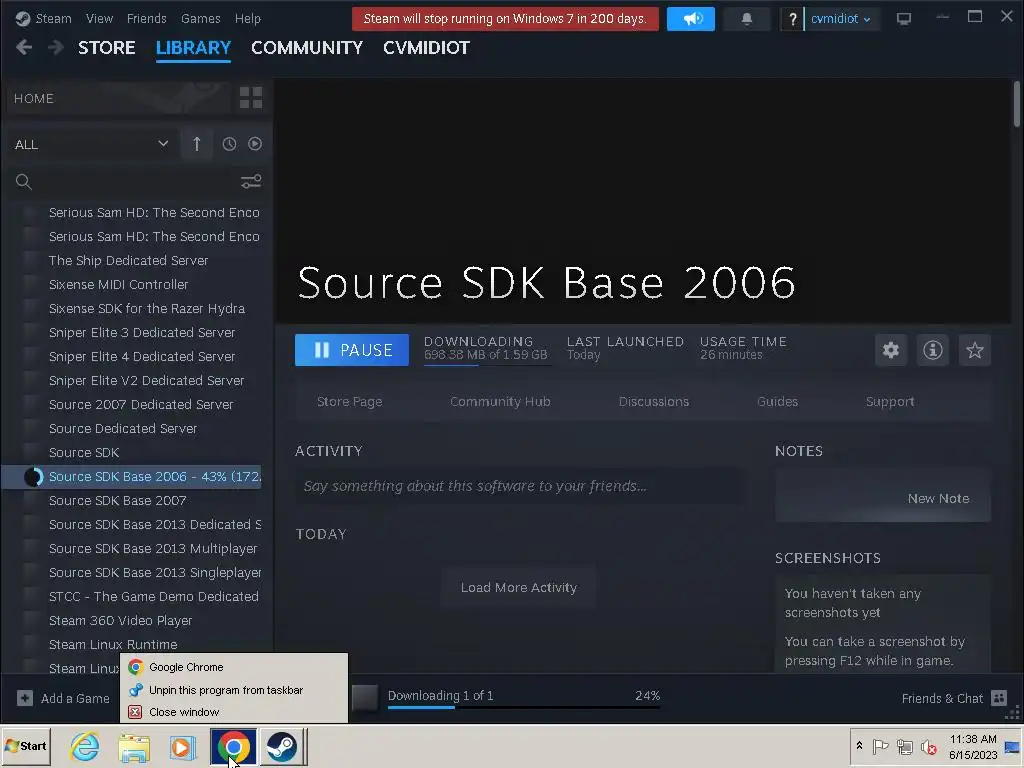The width and height of the screenshot is (1024, 768).
Task: Open the Discussions link
Action: tap(654, 402)
